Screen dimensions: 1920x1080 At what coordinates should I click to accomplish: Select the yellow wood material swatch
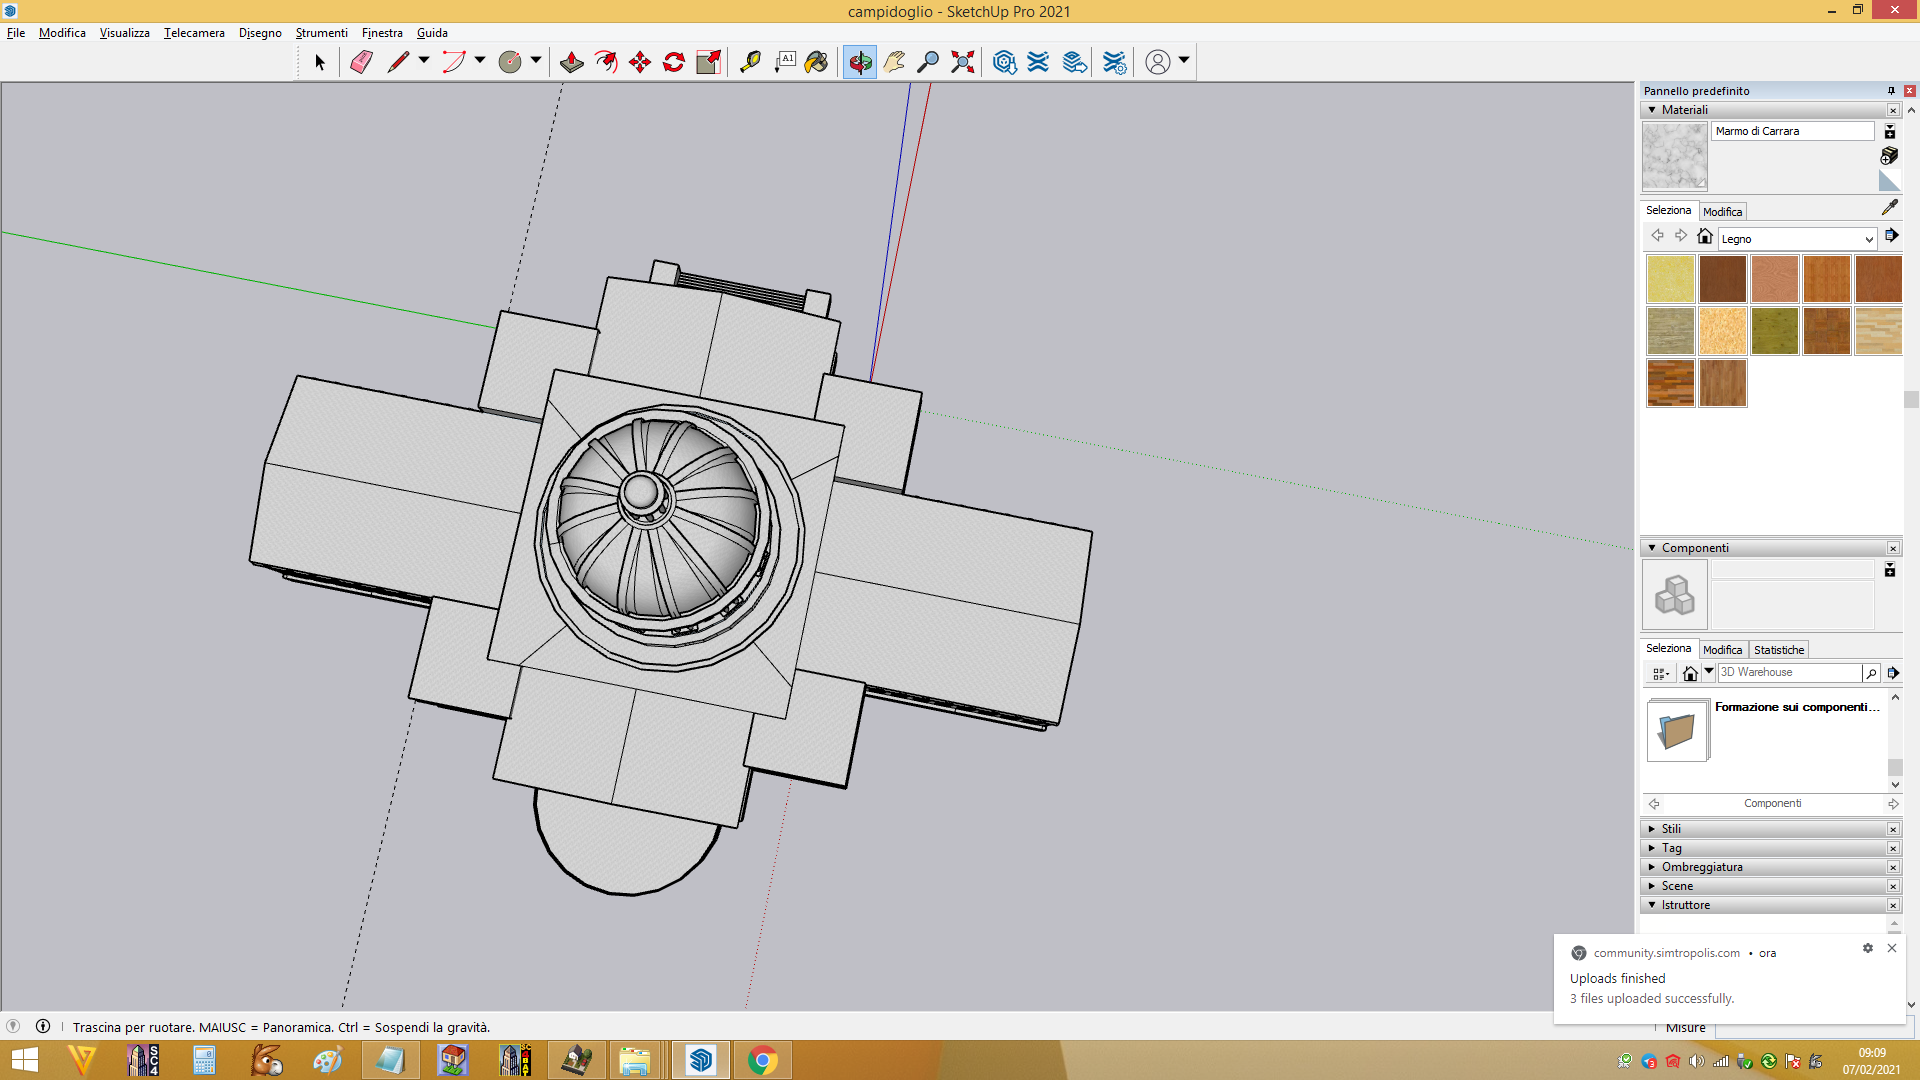pyautogui.click(x=1670, y=279)
